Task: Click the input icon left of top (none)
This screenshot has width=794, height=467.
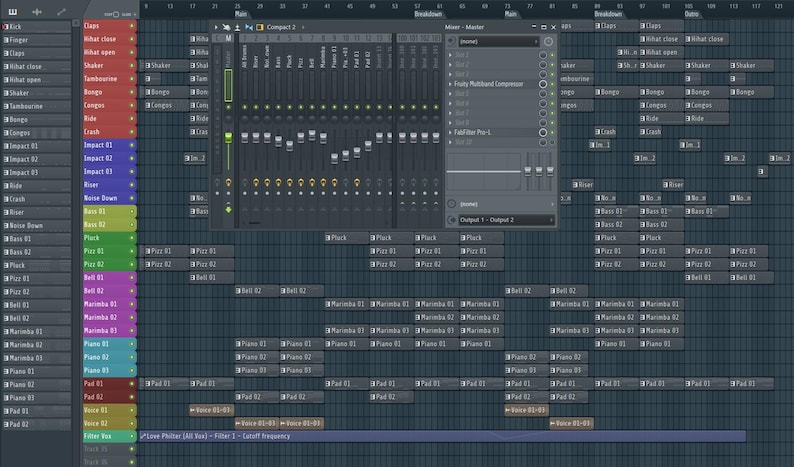Action: coord(452,42)
